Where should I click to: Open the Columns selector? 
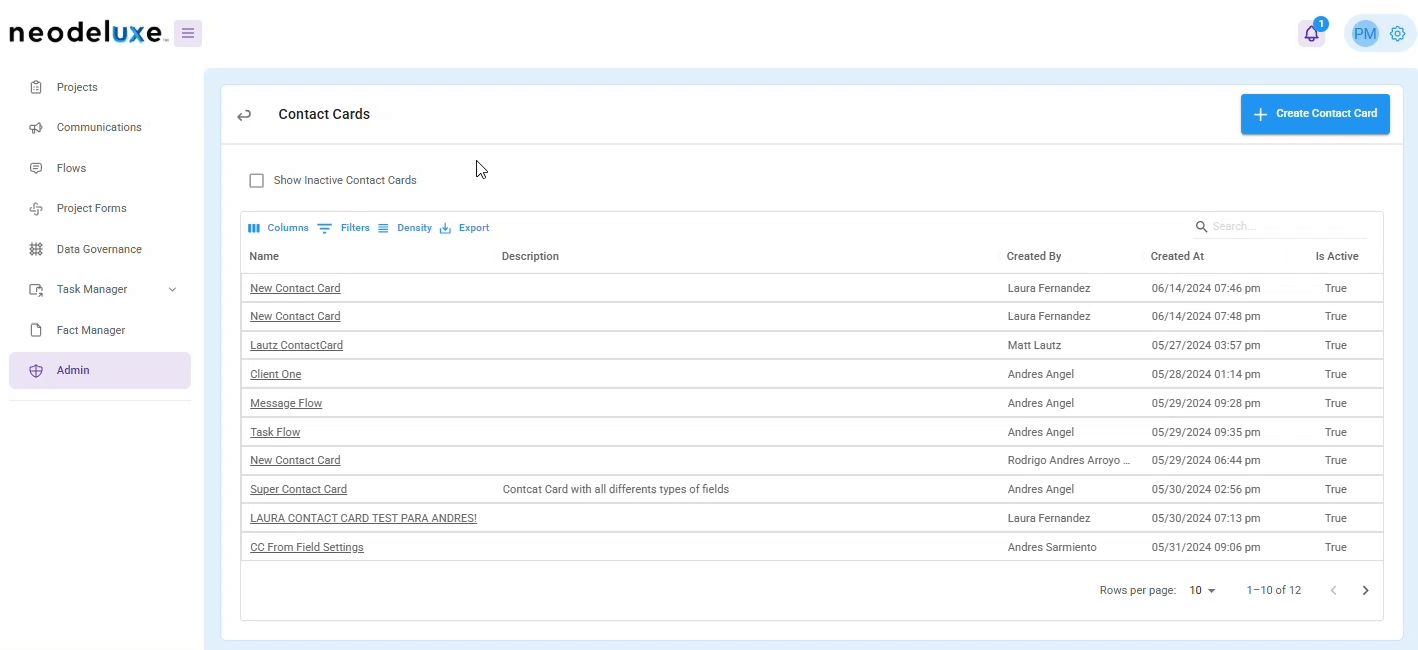tap(278, 228)
